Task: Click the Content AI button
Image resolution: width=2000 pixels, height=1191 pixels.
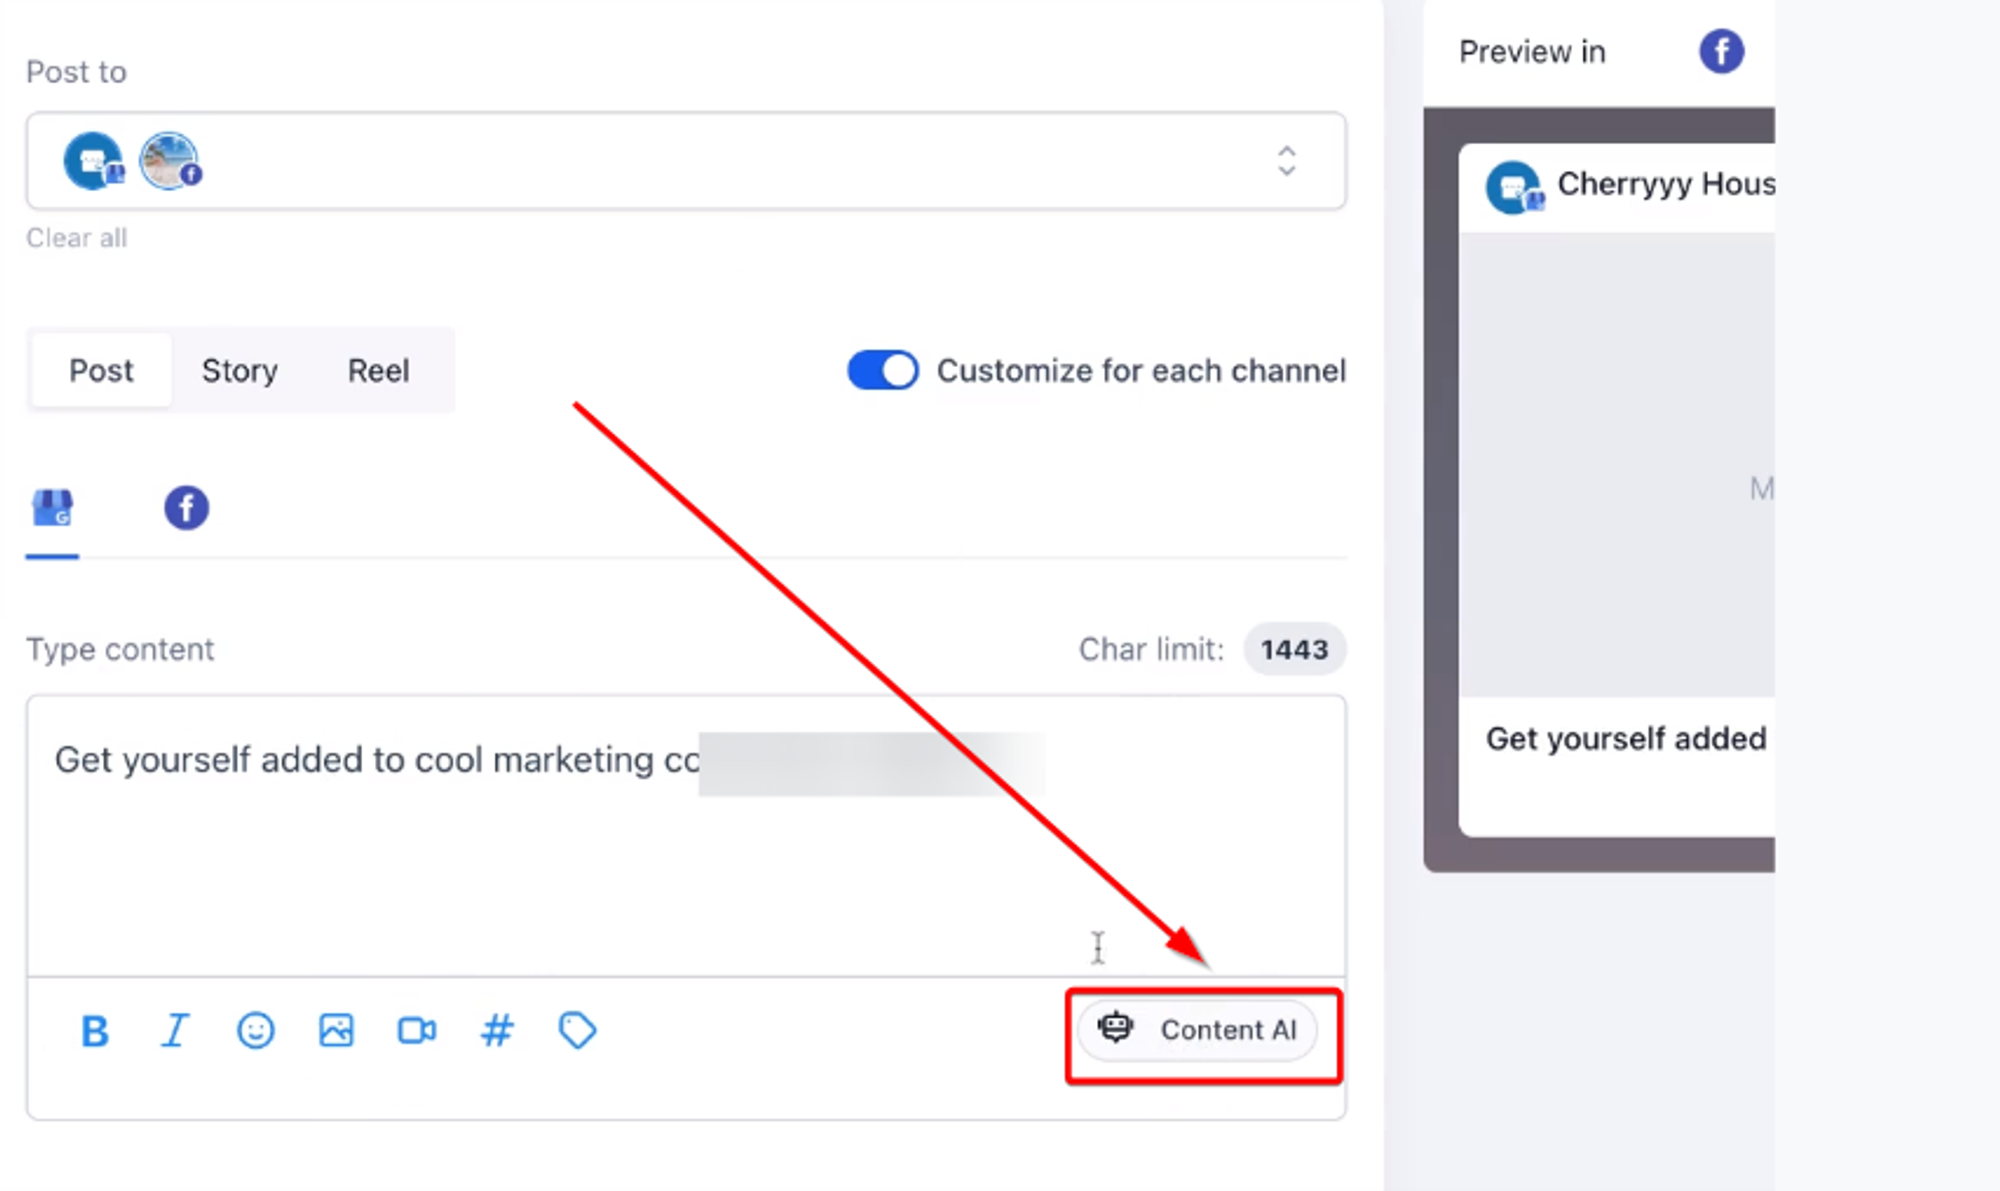Action: [1197, 1030]
